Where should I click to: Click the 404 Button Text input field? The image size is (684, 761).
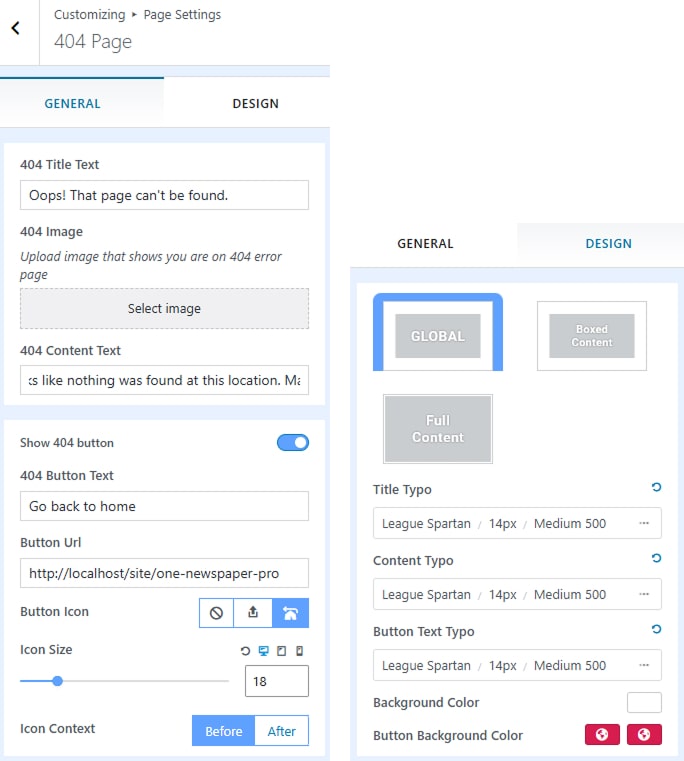[x=164, y=506]
